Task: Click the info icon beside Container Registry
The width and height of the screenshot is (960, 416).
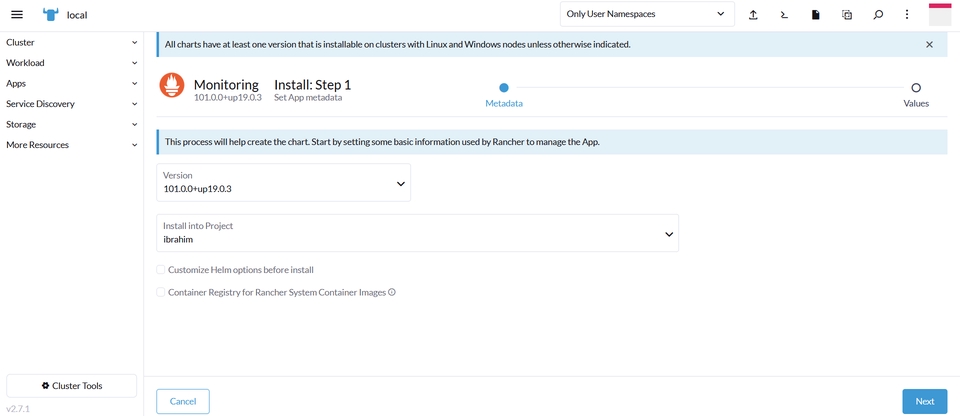Action: click(x=392, y=292)
